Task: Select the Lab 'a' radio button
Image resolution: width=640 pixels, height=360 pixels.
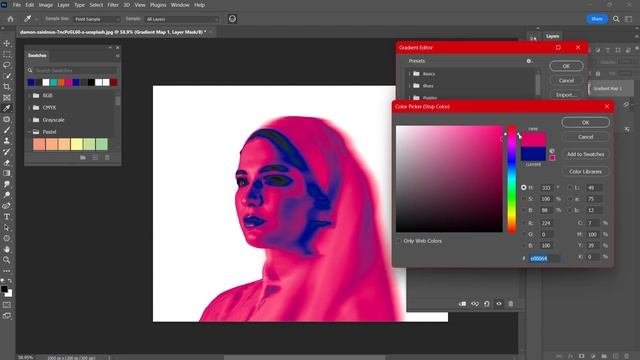Action: pyautogui.click(x=570, y=199)
